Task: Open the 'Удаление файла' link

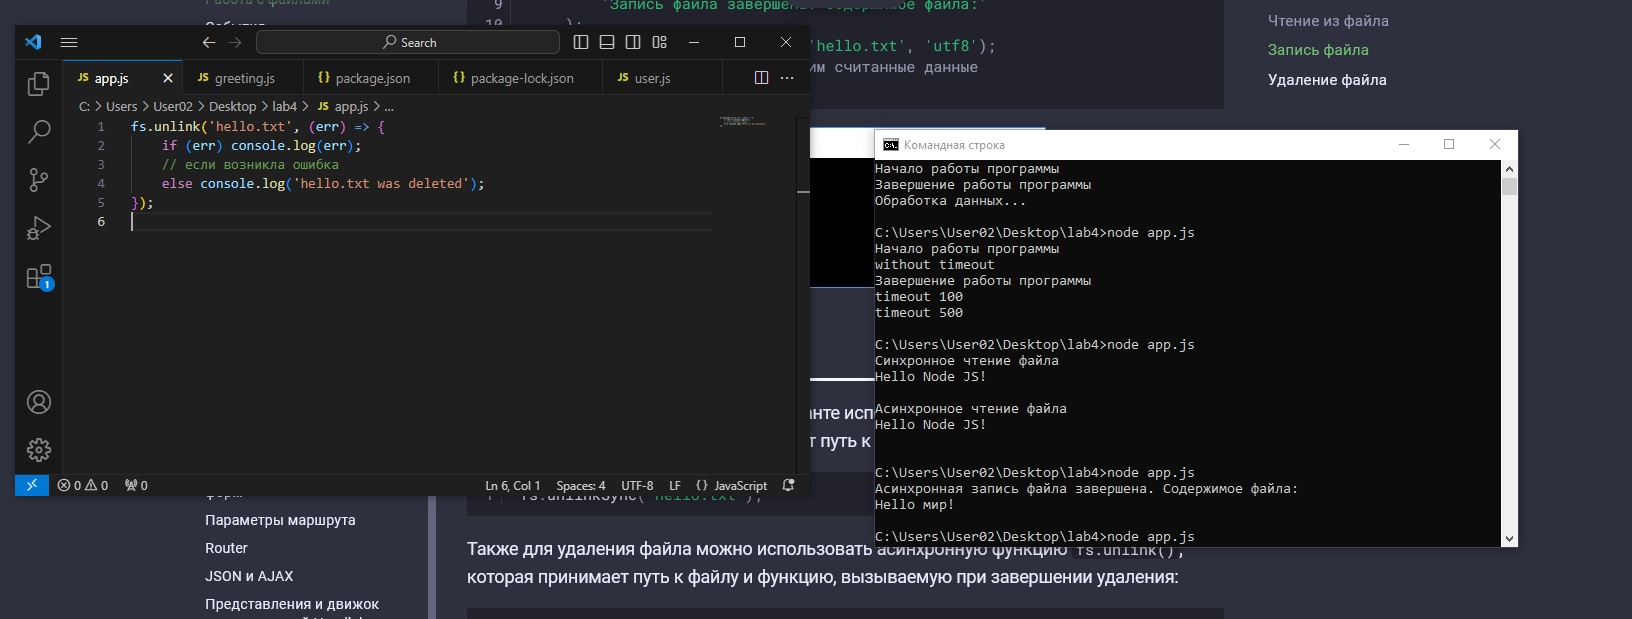Action: [x=1327, y=80]
